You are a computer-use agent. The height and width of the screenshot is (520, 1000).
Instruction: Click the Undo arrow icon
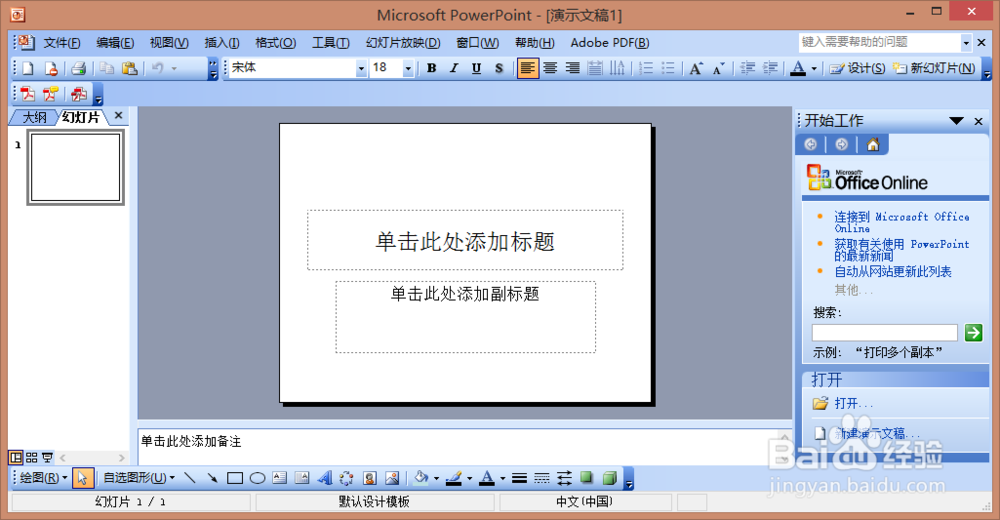pos(158,68)
